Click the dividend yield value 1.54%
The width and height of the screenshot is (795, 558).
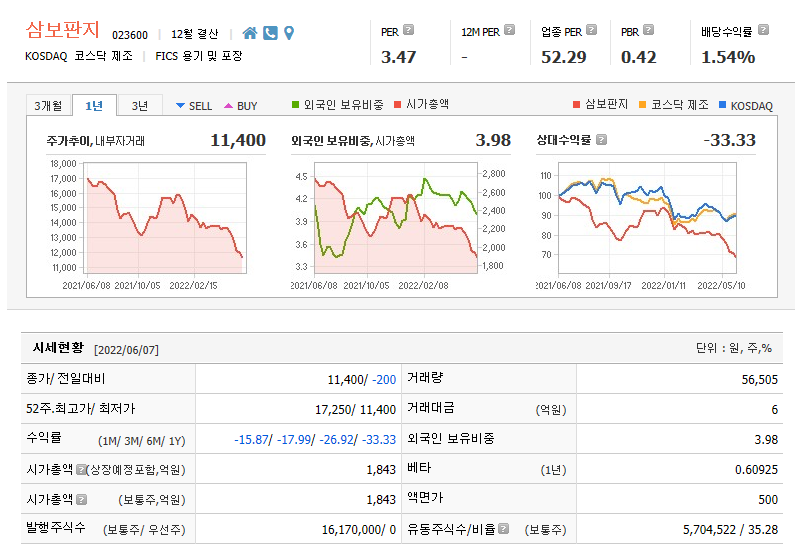pos(728,57)
